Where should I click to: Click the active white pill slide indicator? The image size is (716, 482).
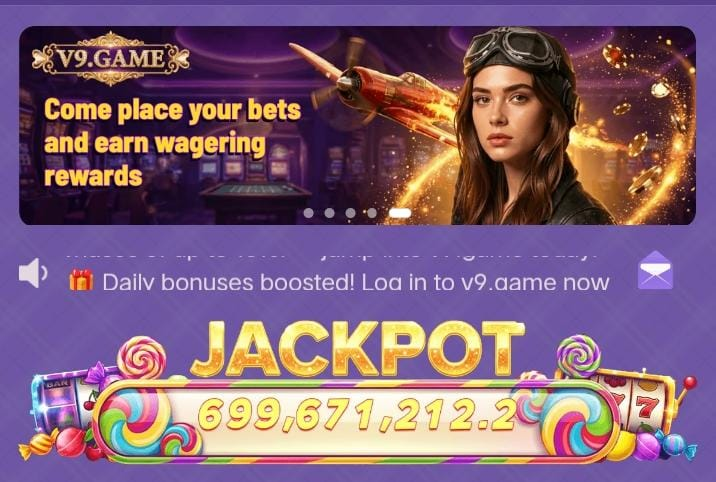(400, 213)
